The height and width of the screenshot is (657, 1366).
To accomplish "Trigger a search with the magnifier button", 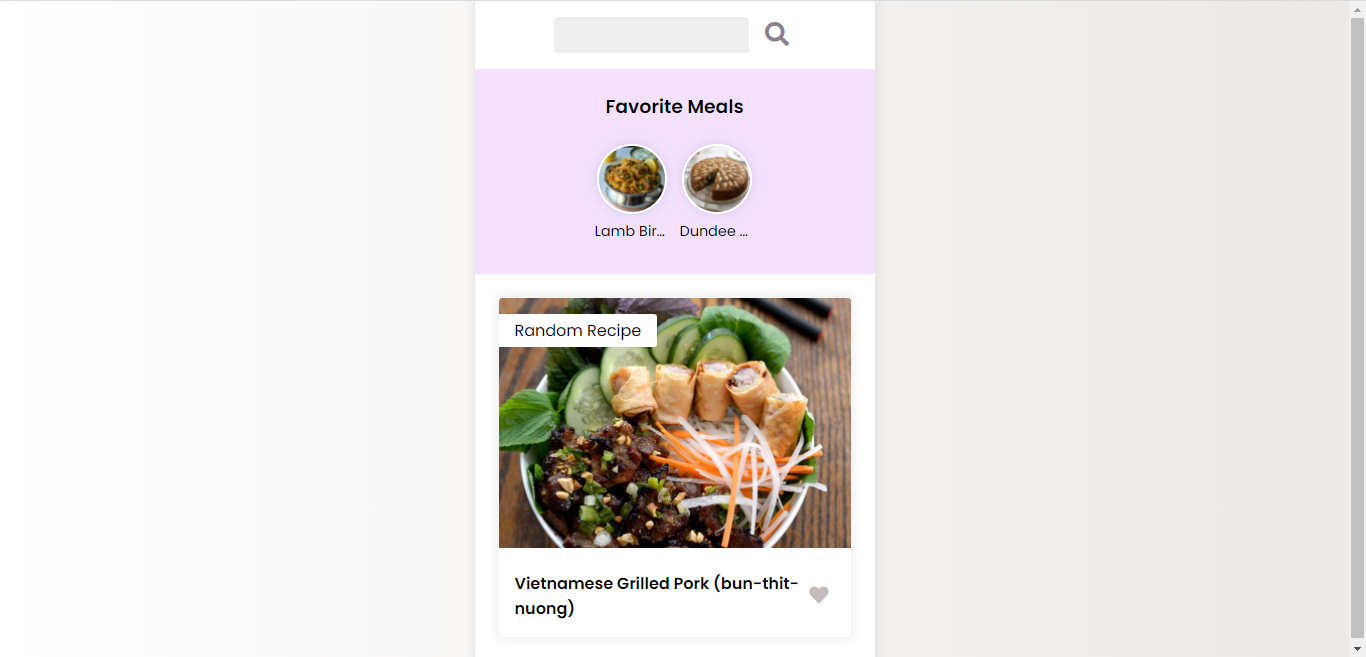I will [x=777, y=34].
